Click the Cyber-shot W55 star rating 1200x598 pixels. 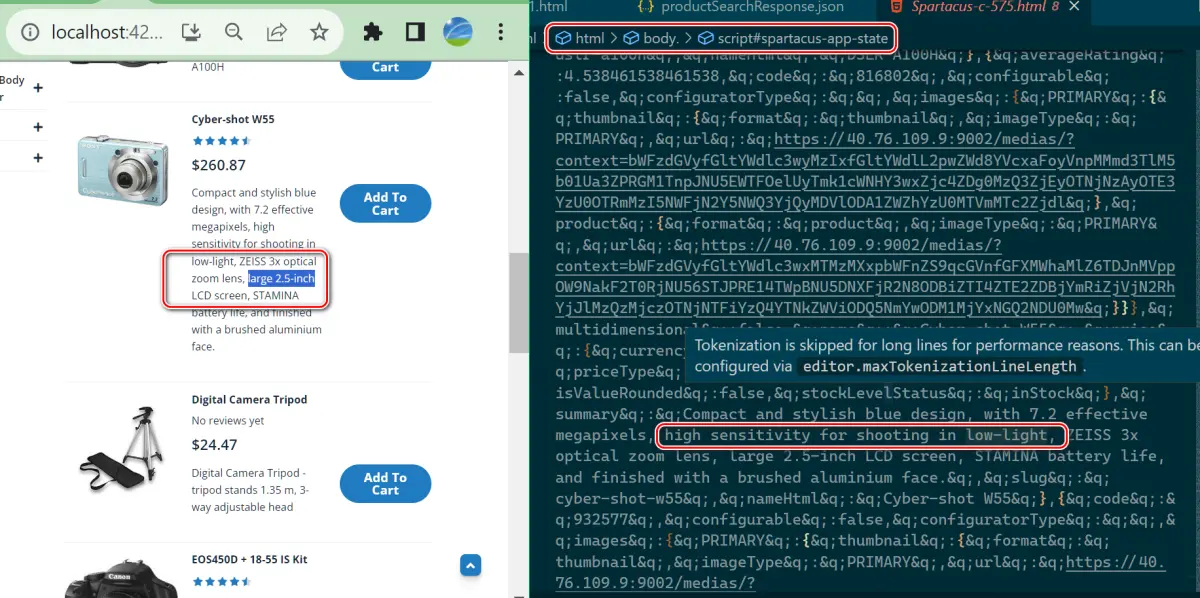[222, 141]
